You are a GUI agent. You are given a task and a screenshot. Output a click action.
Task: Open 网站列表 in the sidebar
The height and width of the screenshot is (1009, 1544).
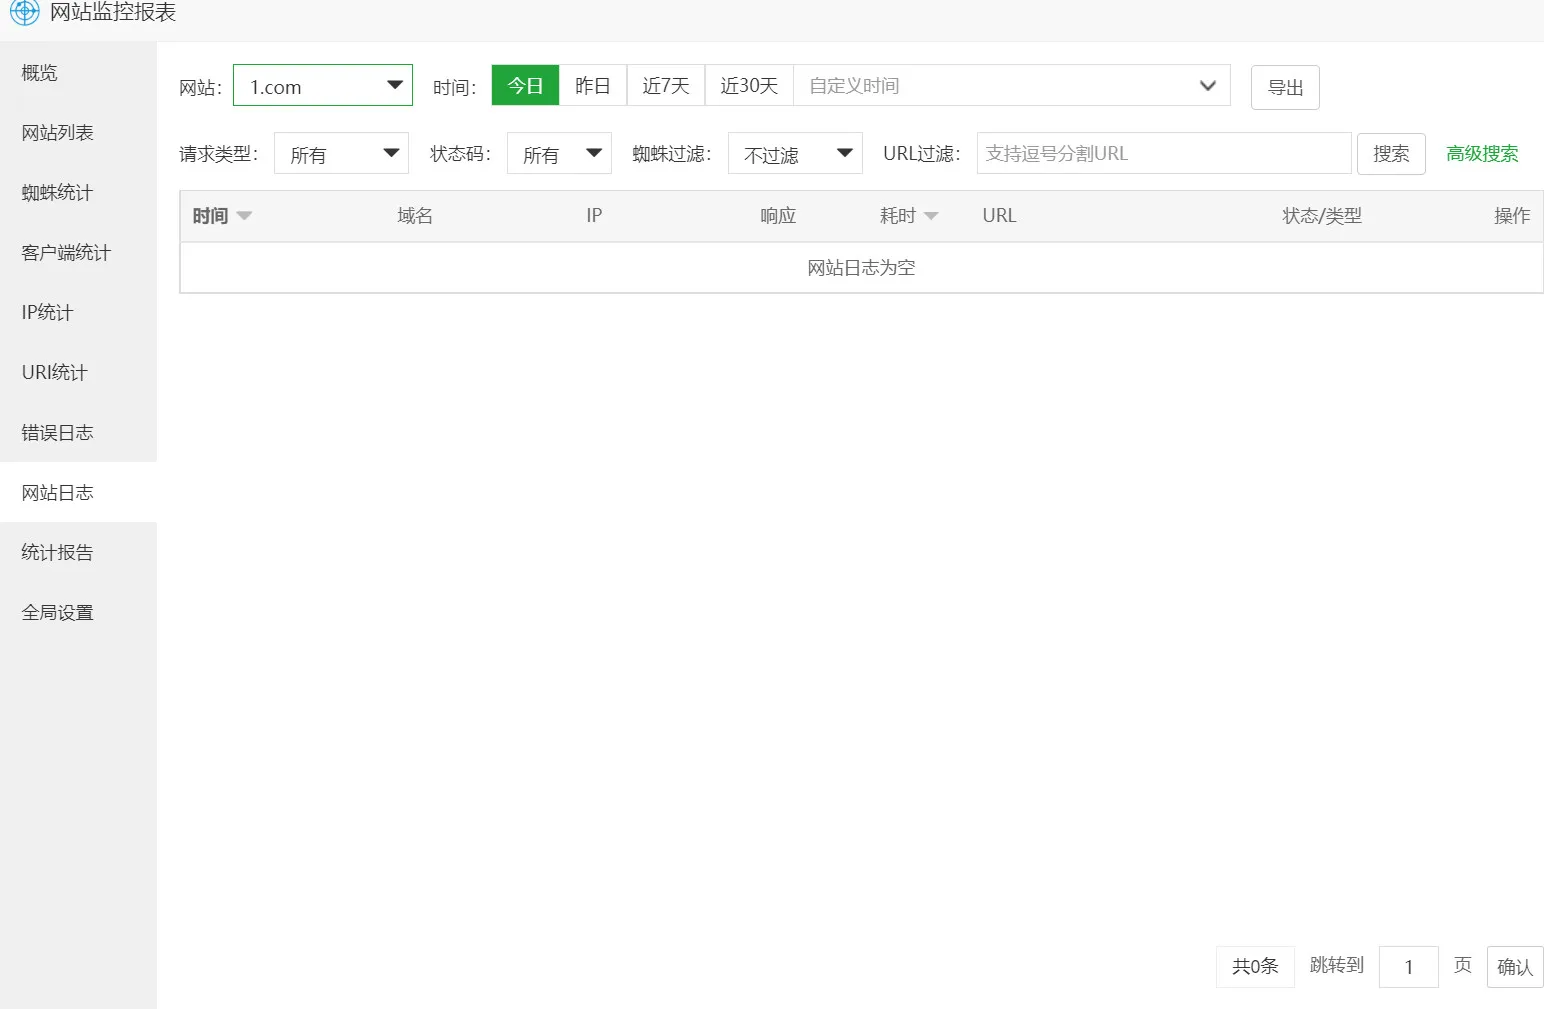78,132
